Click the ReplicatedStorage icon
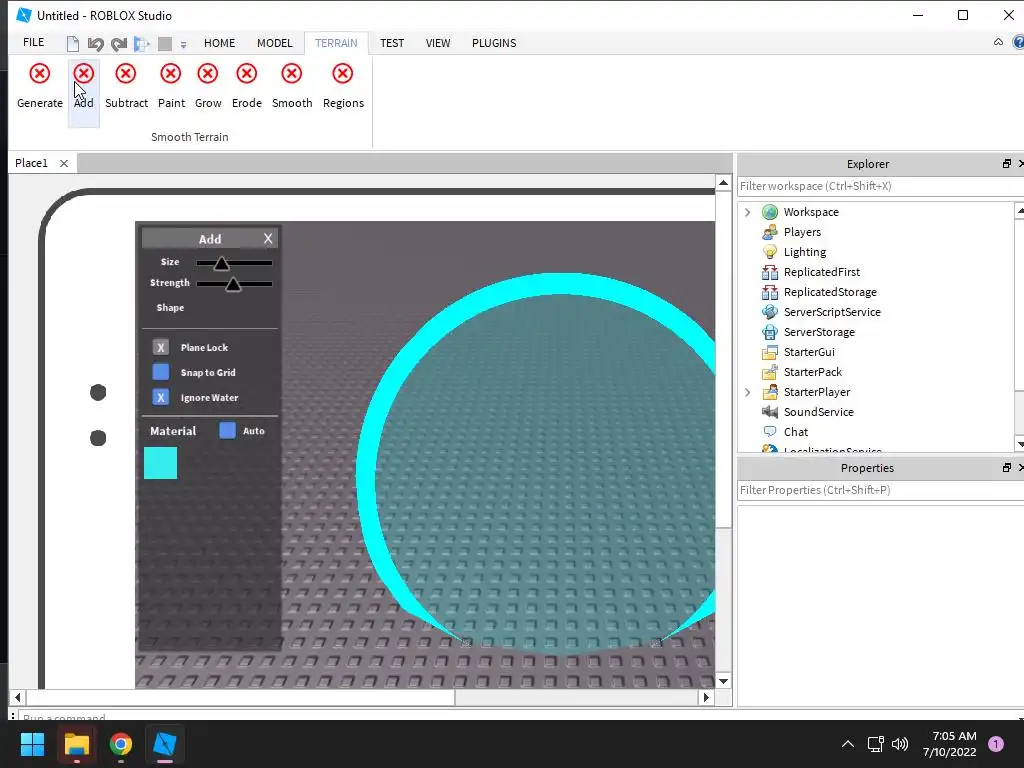Screen dimensions: 1024x768 pyautogui.click(x=770, y=292)
